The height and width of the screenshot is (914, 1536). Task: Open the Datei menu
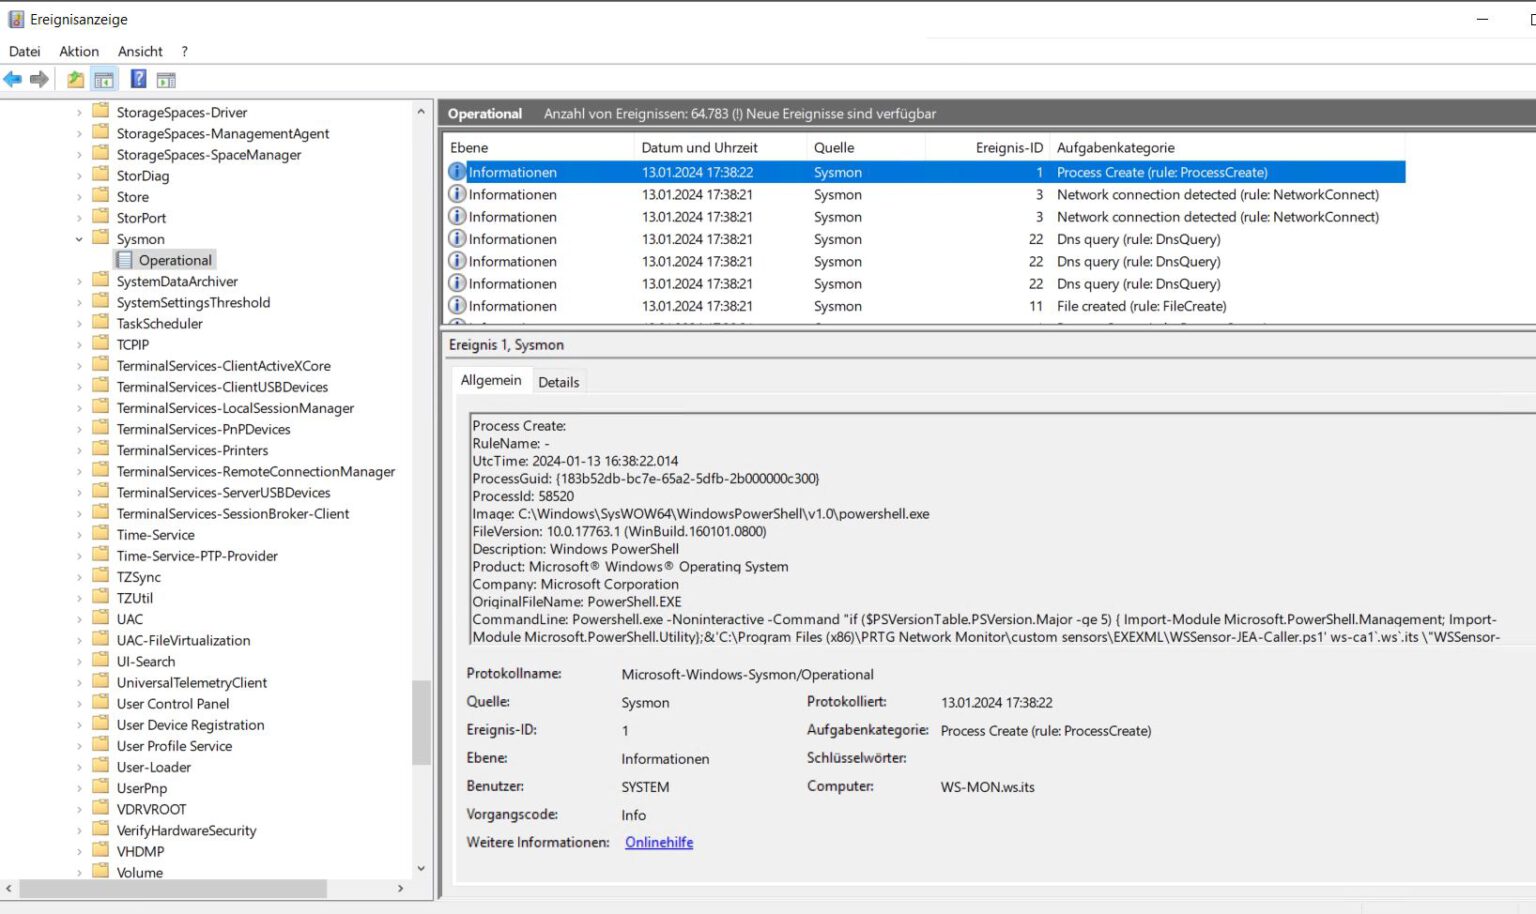point(24,51)
